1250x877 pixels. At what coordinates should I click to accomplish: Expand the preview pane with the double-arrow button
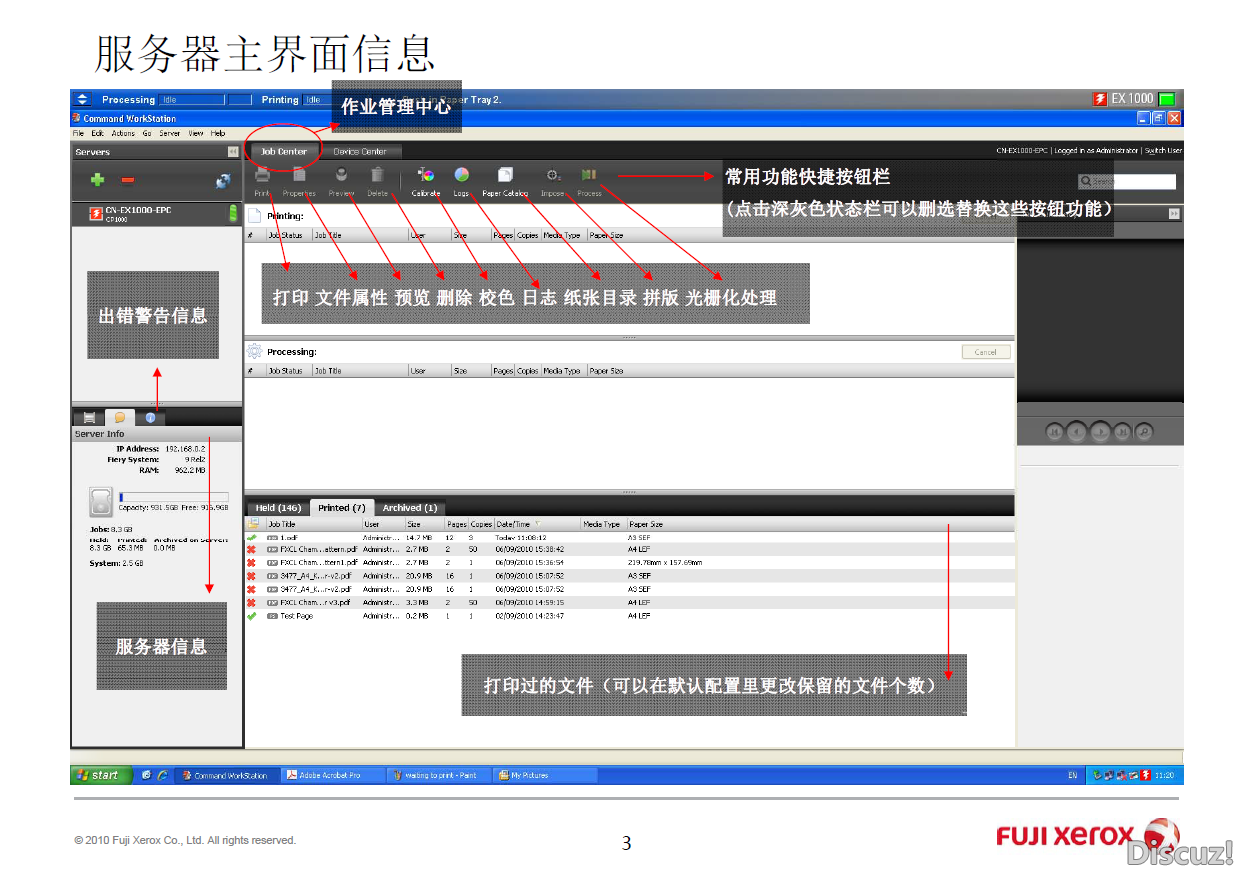[x=1174, y=214]
